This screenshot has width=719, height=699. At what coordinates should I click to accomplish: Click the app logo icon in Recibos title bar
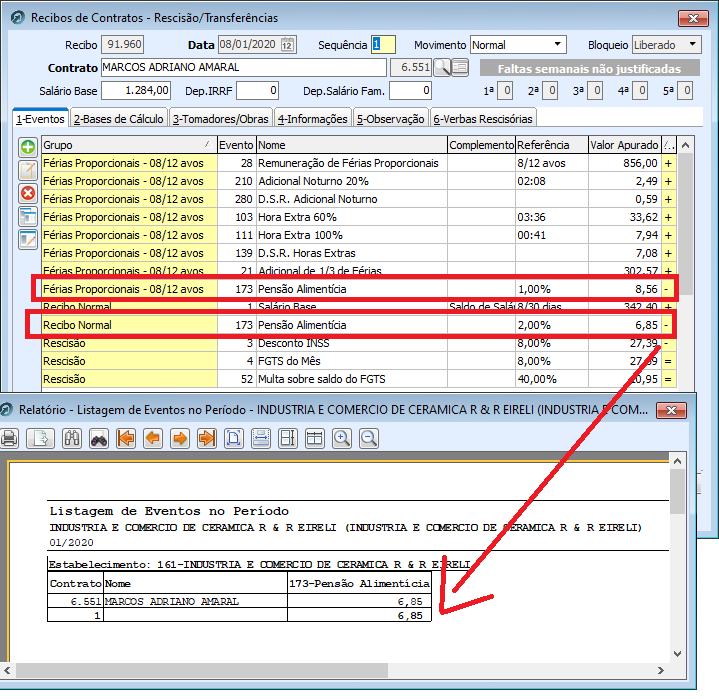point(17,18)
